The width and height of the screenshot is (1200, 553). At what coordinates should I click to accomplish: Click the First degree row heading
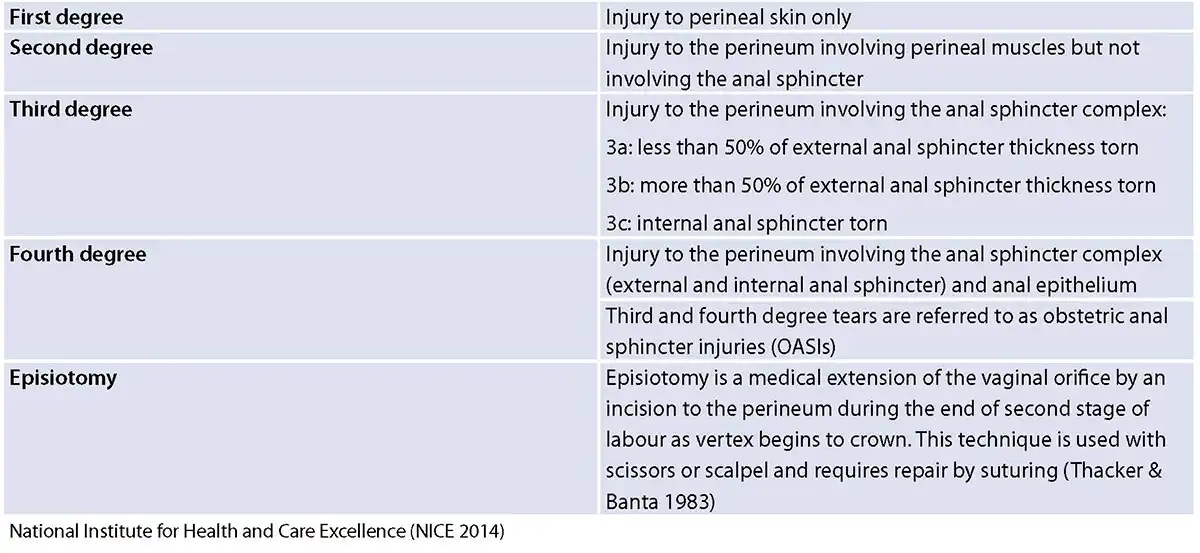coord(66,16)
